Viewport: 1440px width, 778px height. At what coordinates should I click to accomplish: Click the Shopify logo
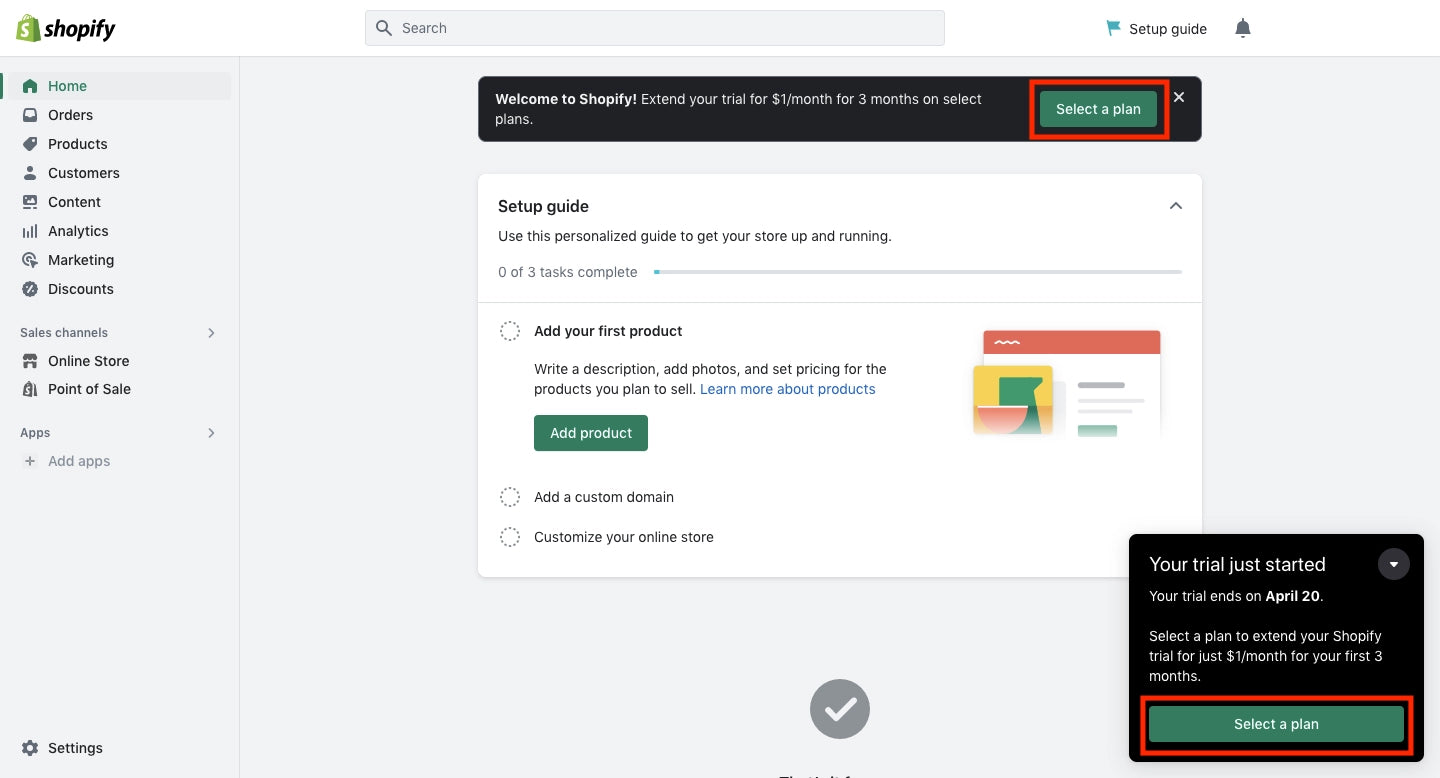[66, 28]
